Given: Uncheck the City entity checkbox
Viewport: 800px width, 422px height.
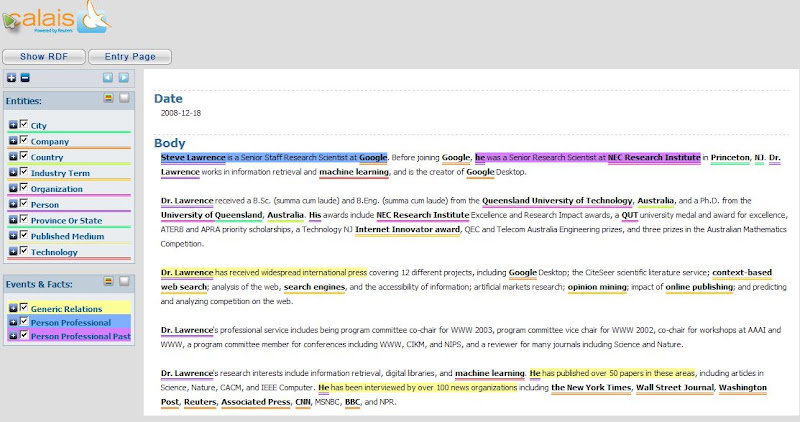Looking at the screenshot, I should (23, 124).
